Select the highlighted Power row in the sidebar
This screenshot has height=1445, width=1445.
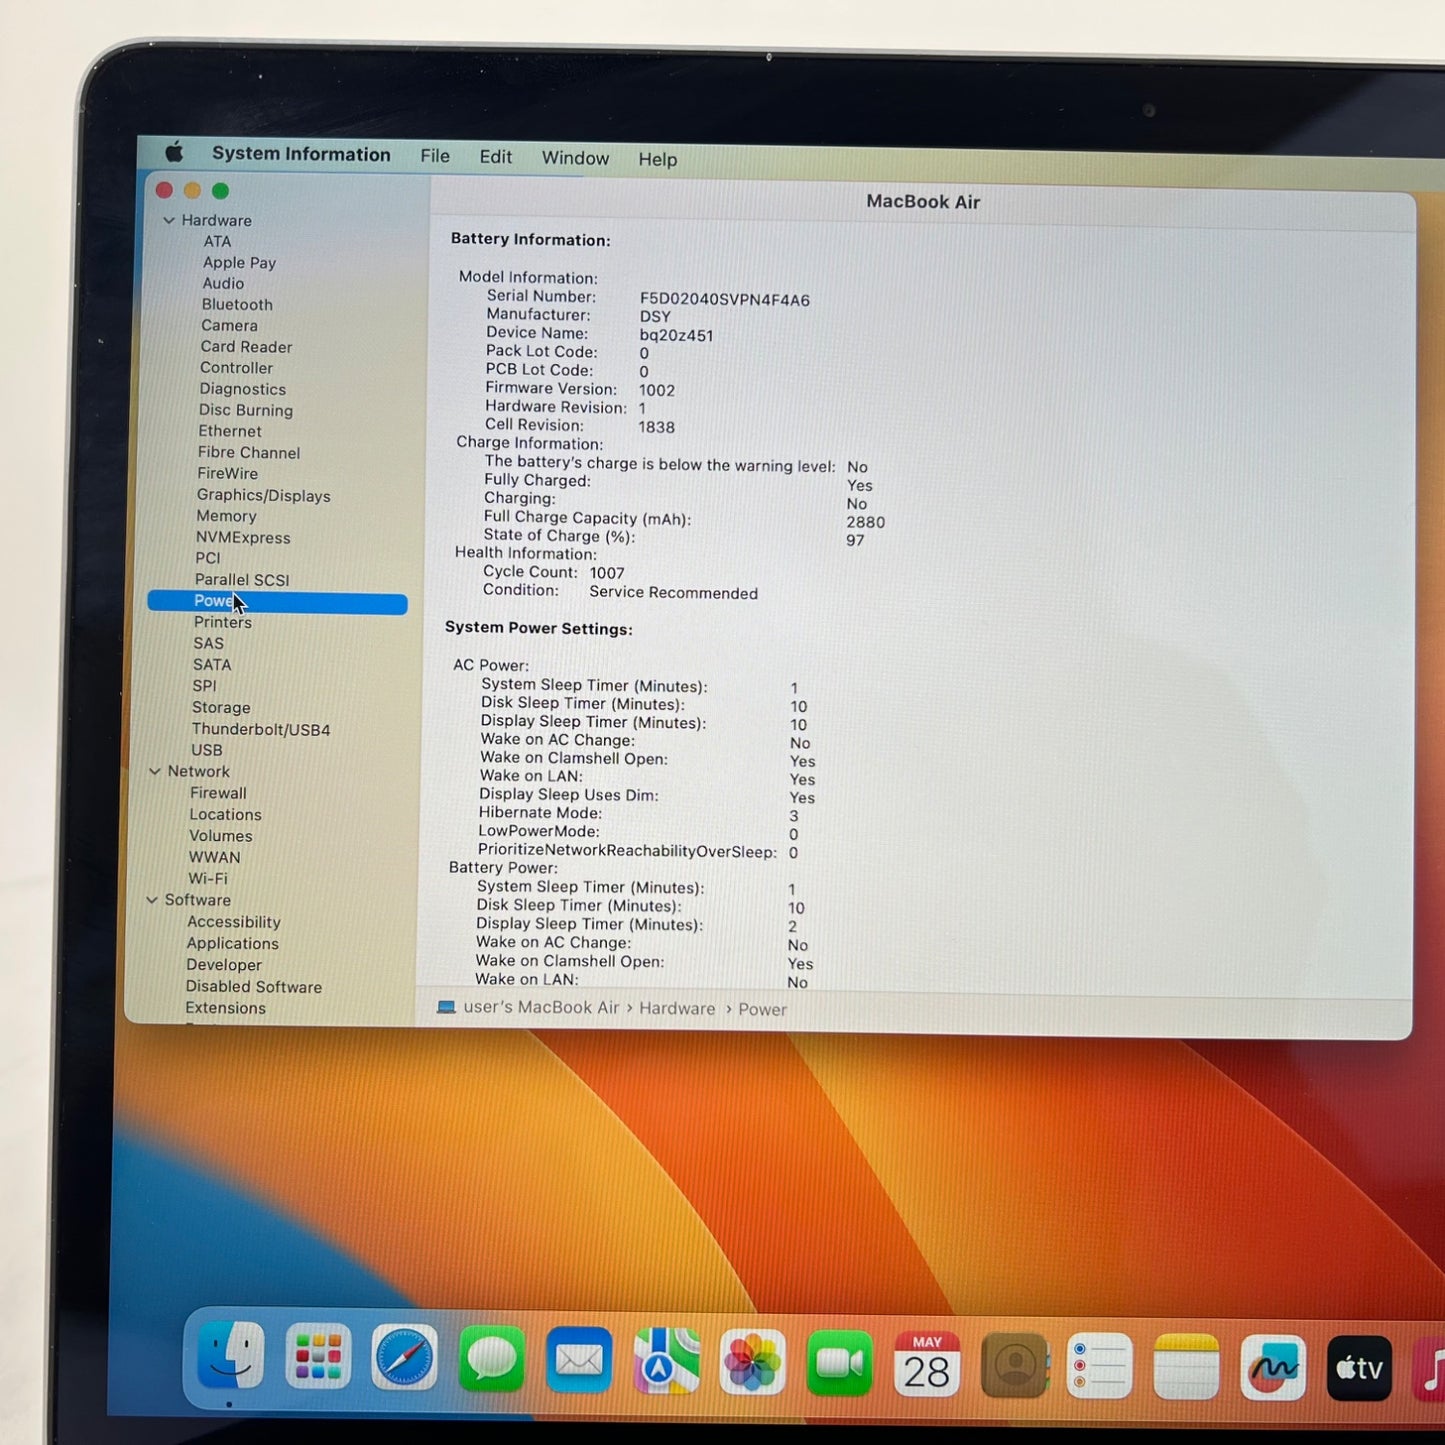tap(277, 602)
